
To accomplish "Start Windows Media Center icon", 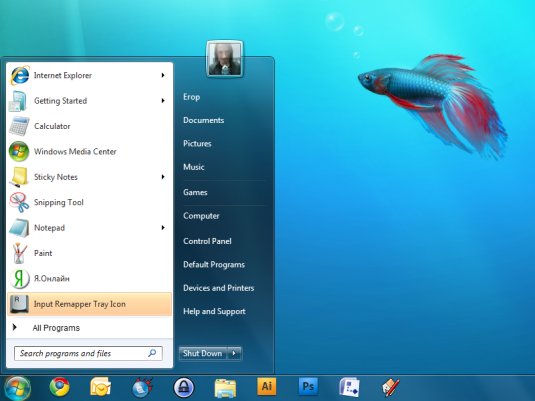I will coord(19,152).
